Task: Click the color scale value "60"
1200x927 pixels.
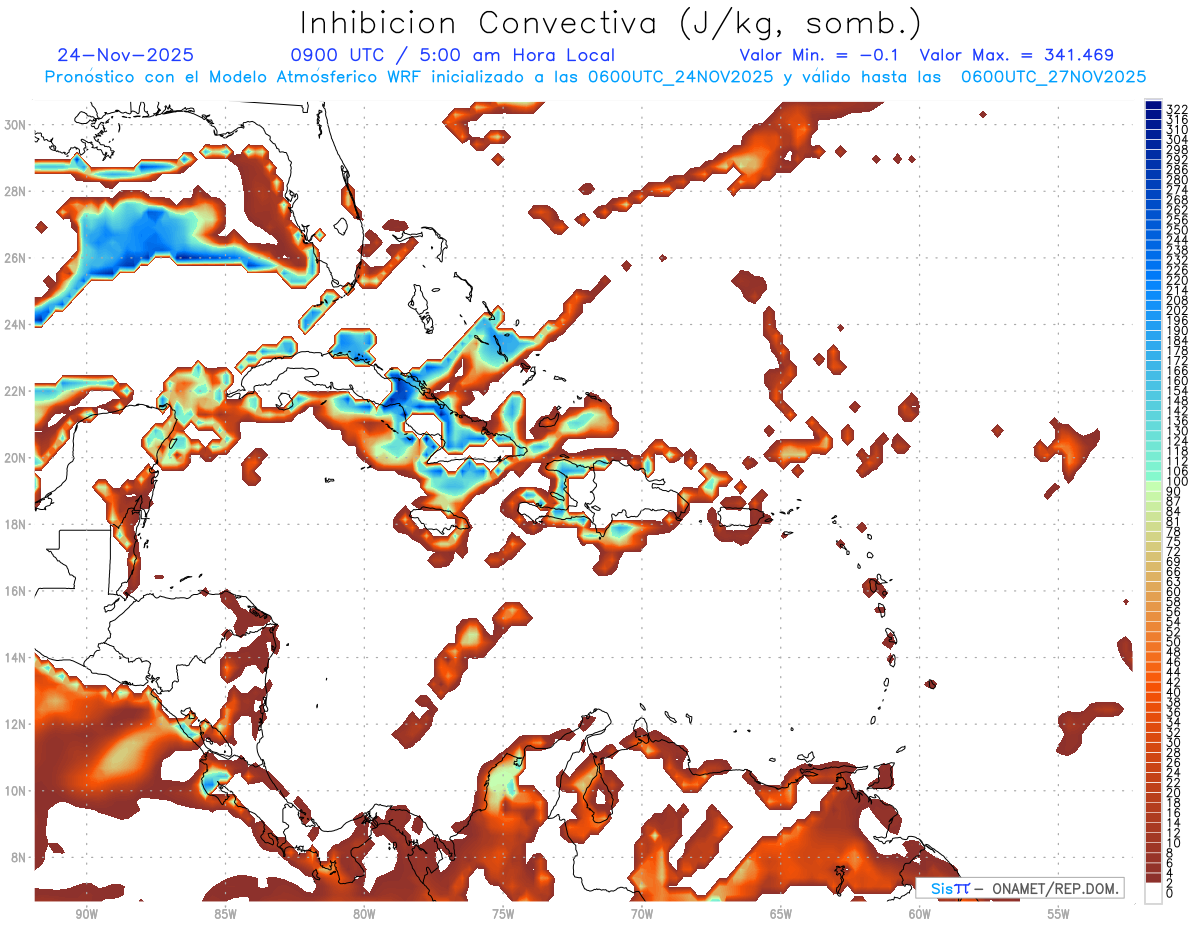Action: click(1173, 591)
